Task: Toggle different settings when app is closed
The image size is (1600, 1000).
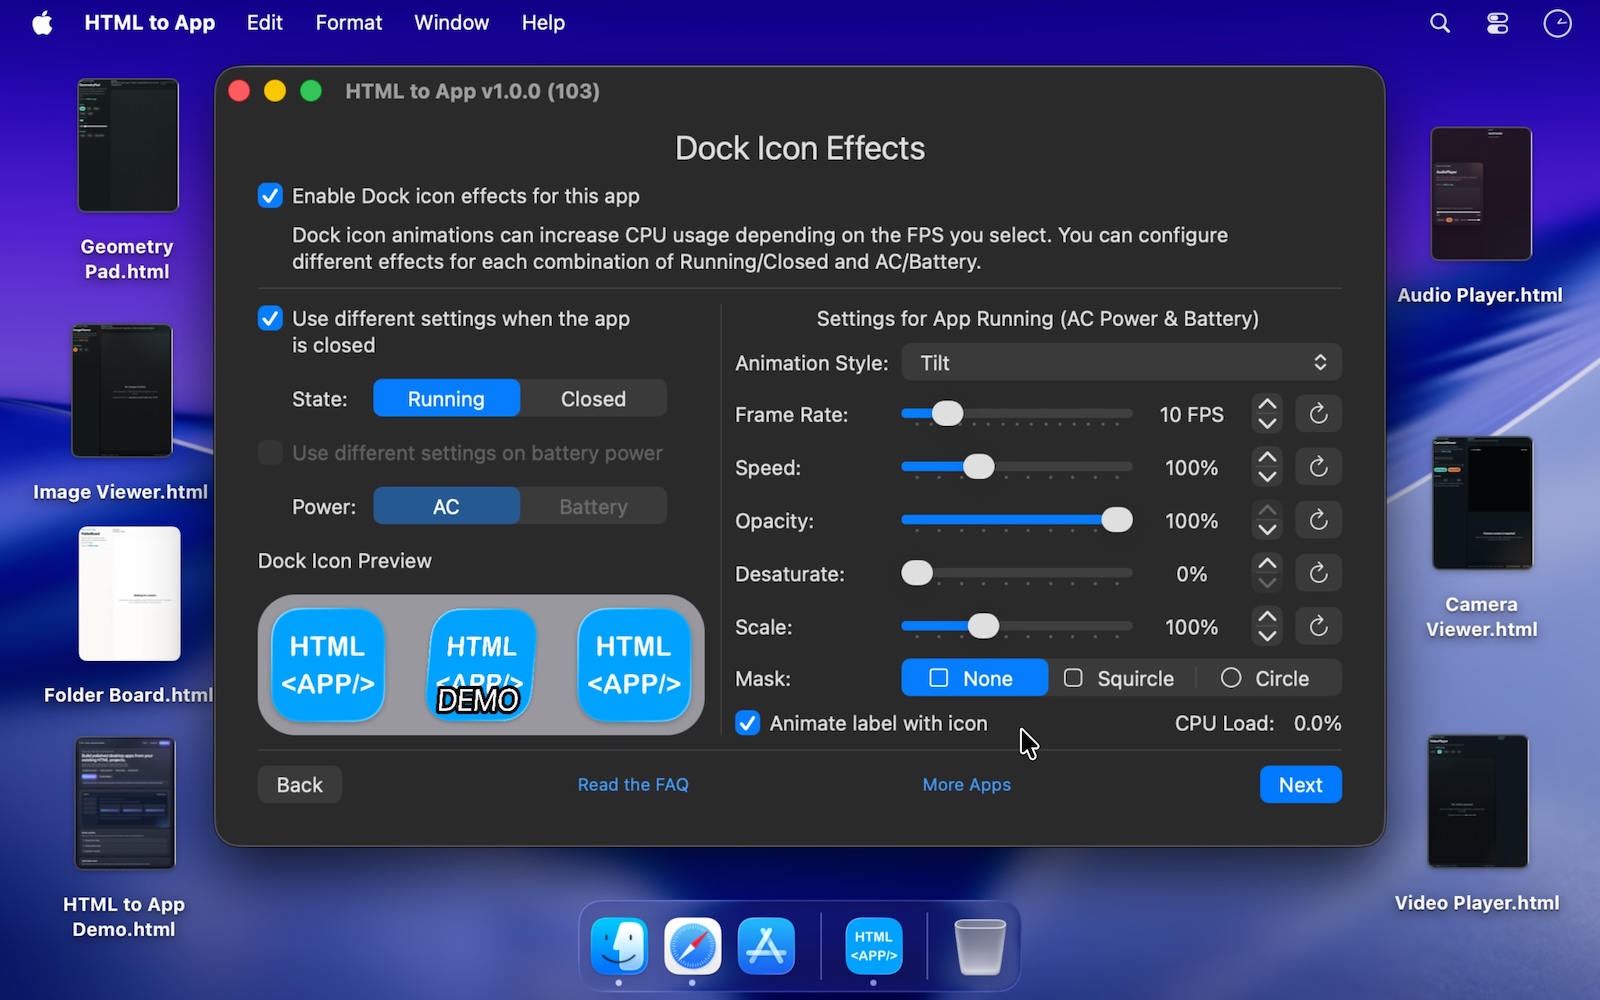Action: click(270, 319)
